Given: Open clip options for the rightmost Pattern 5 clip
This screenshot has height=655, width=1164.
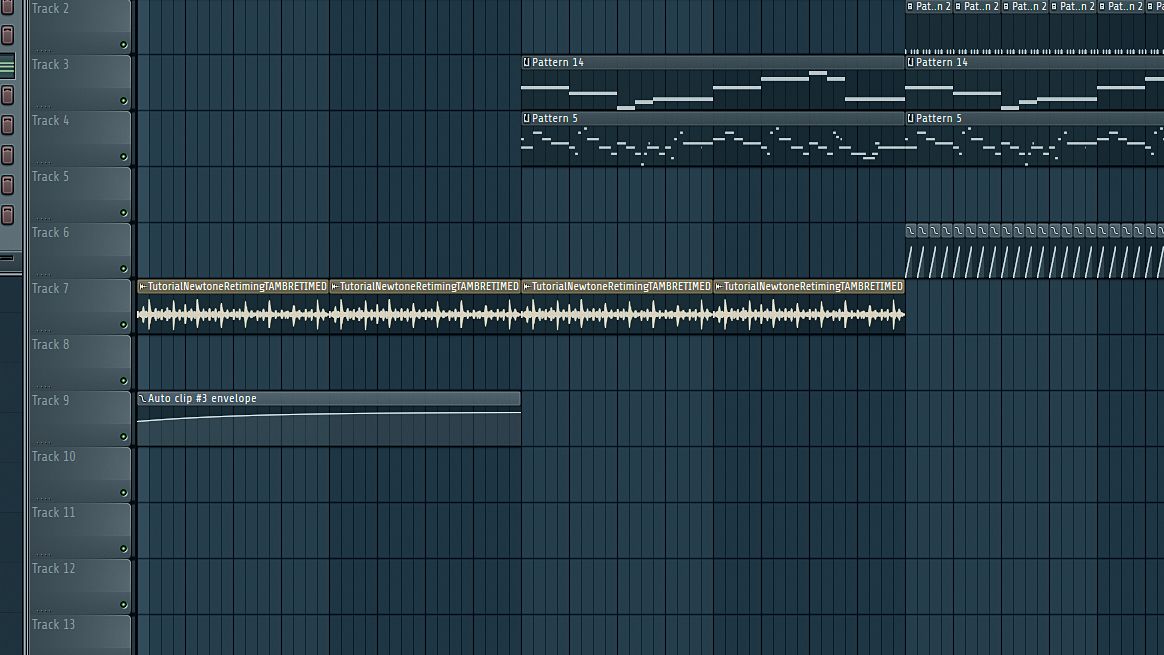Looking at the screenshot, I should click(911, 118).
